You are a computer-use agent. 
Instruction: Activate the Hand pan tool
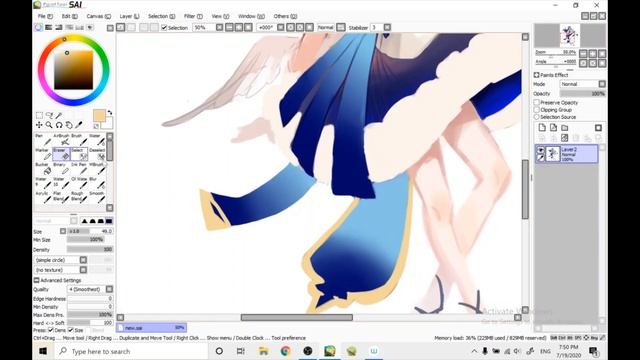69,125
